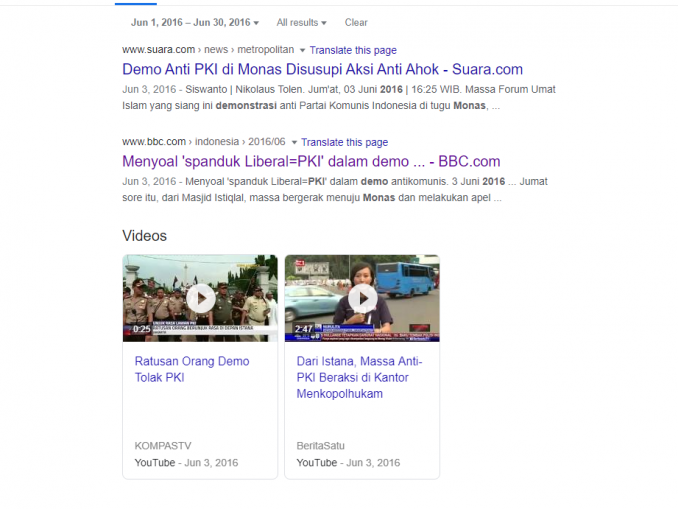Click the 'Videos' section heading

tap(144, 236)
